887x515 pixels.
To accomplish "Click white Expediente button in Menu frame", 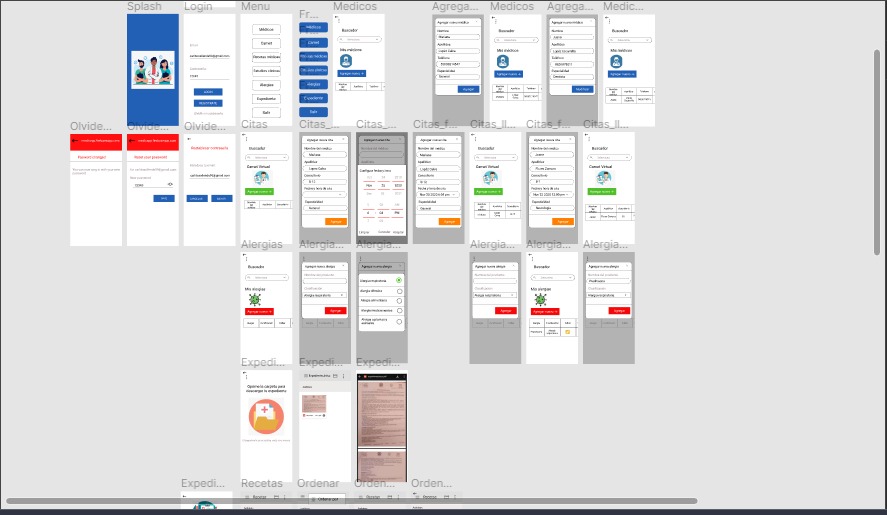I will 266,98.
